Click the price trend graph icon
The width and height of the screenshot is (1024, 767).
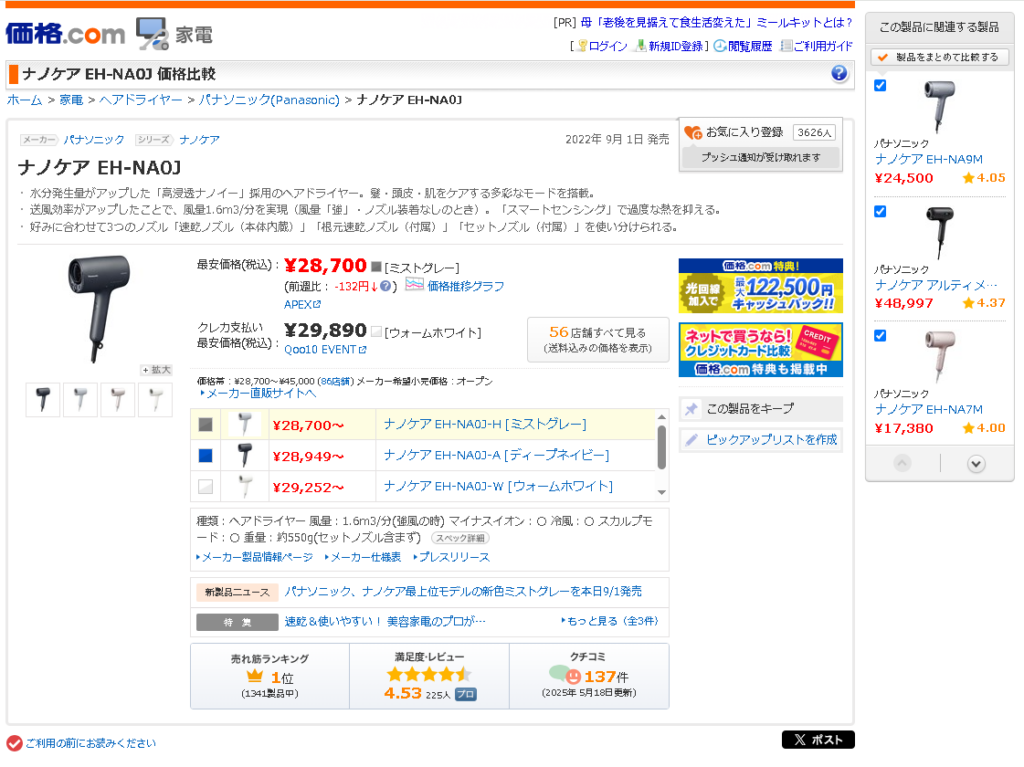click(x=414, y=285)
